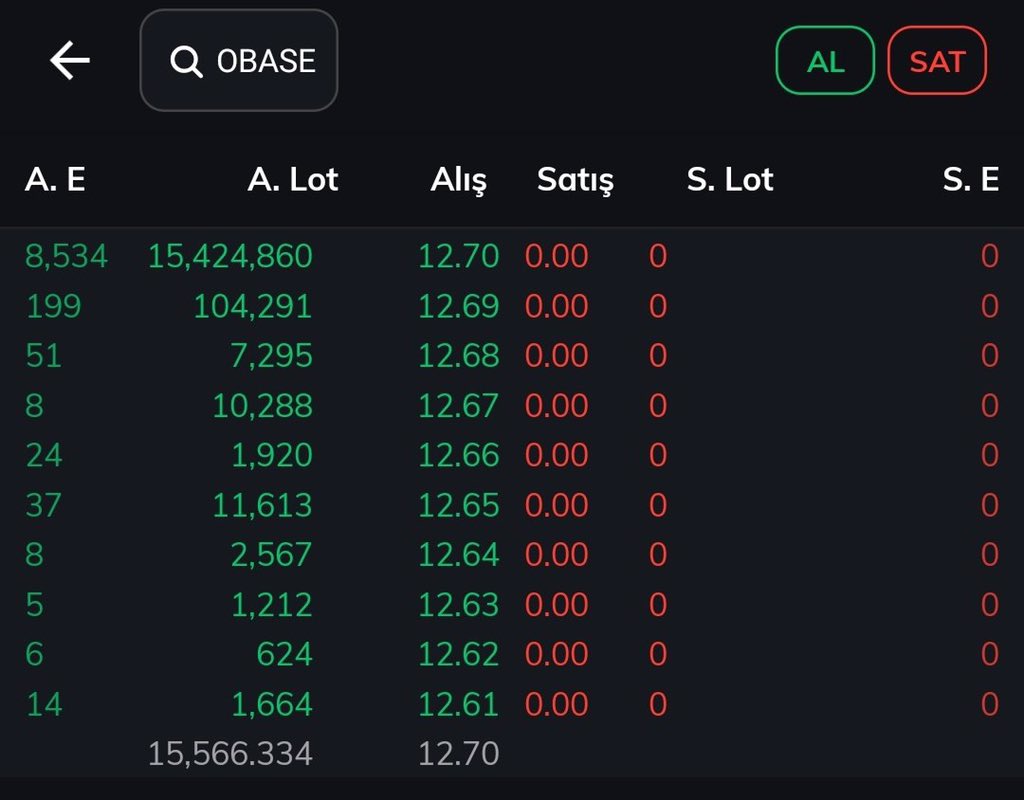Select the Alış column header

458,180
